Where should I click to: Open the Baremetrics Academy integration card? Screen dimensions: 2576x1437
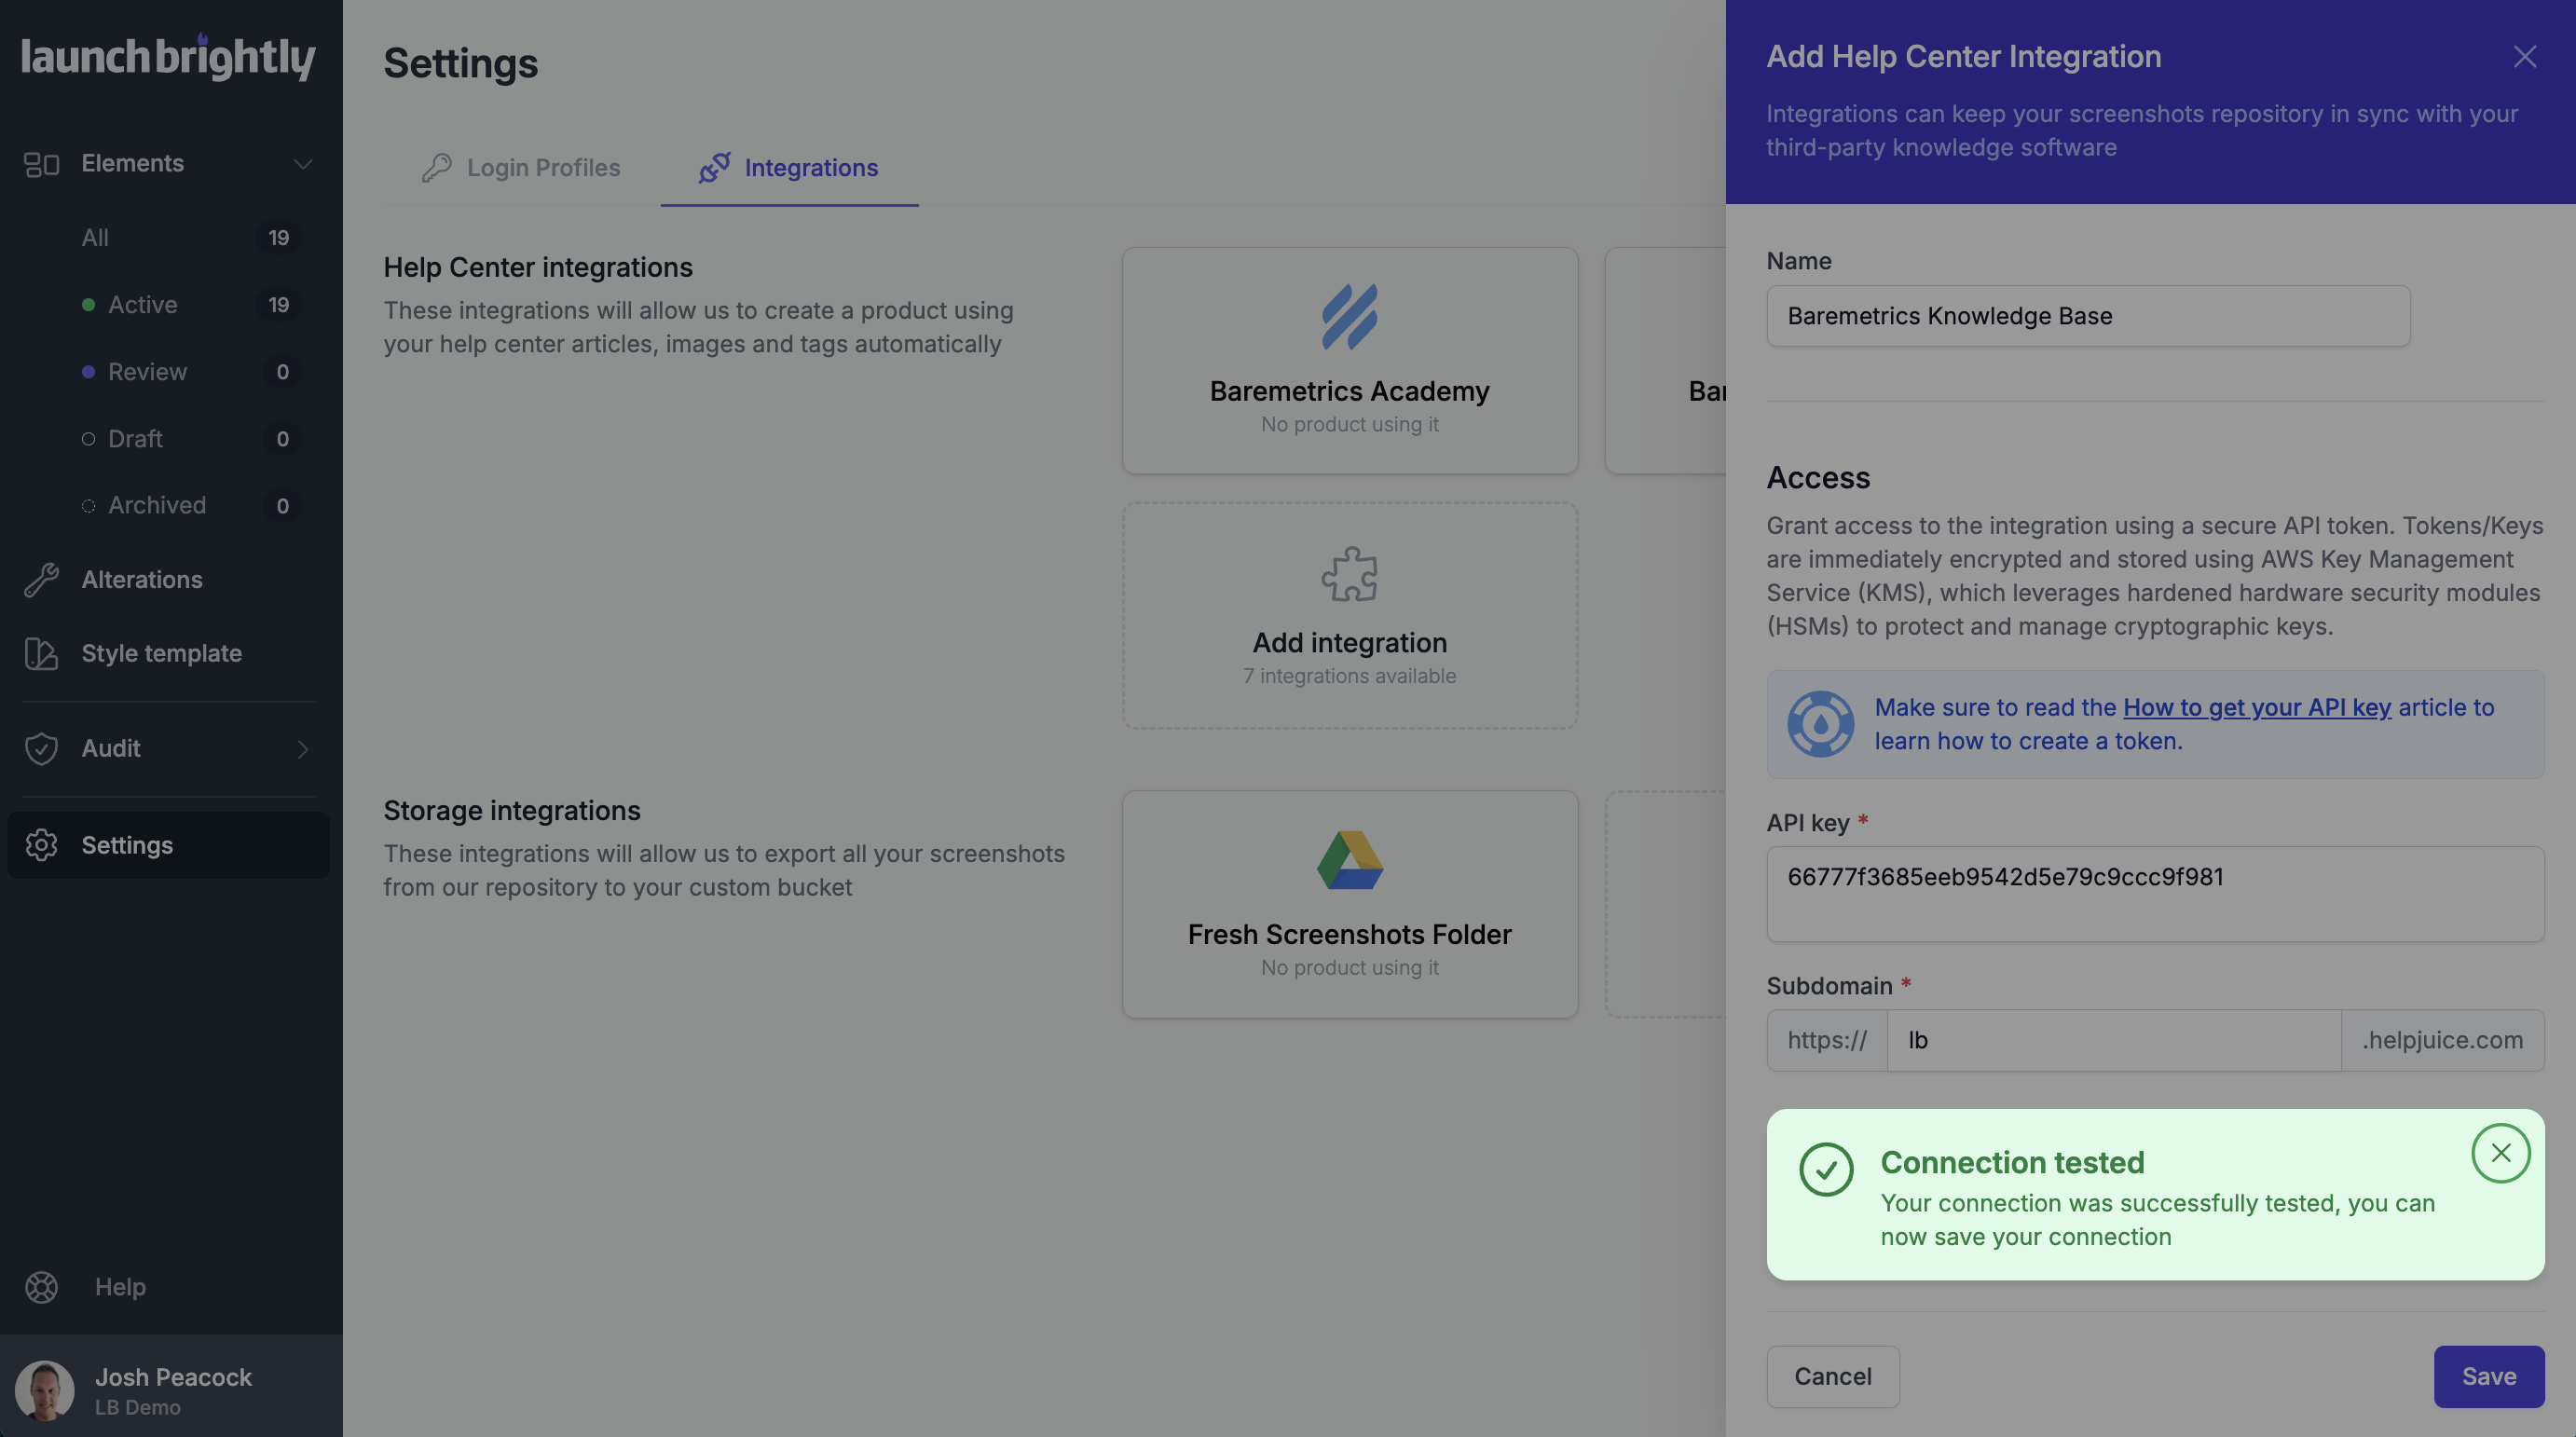(x=1349, y=360)
